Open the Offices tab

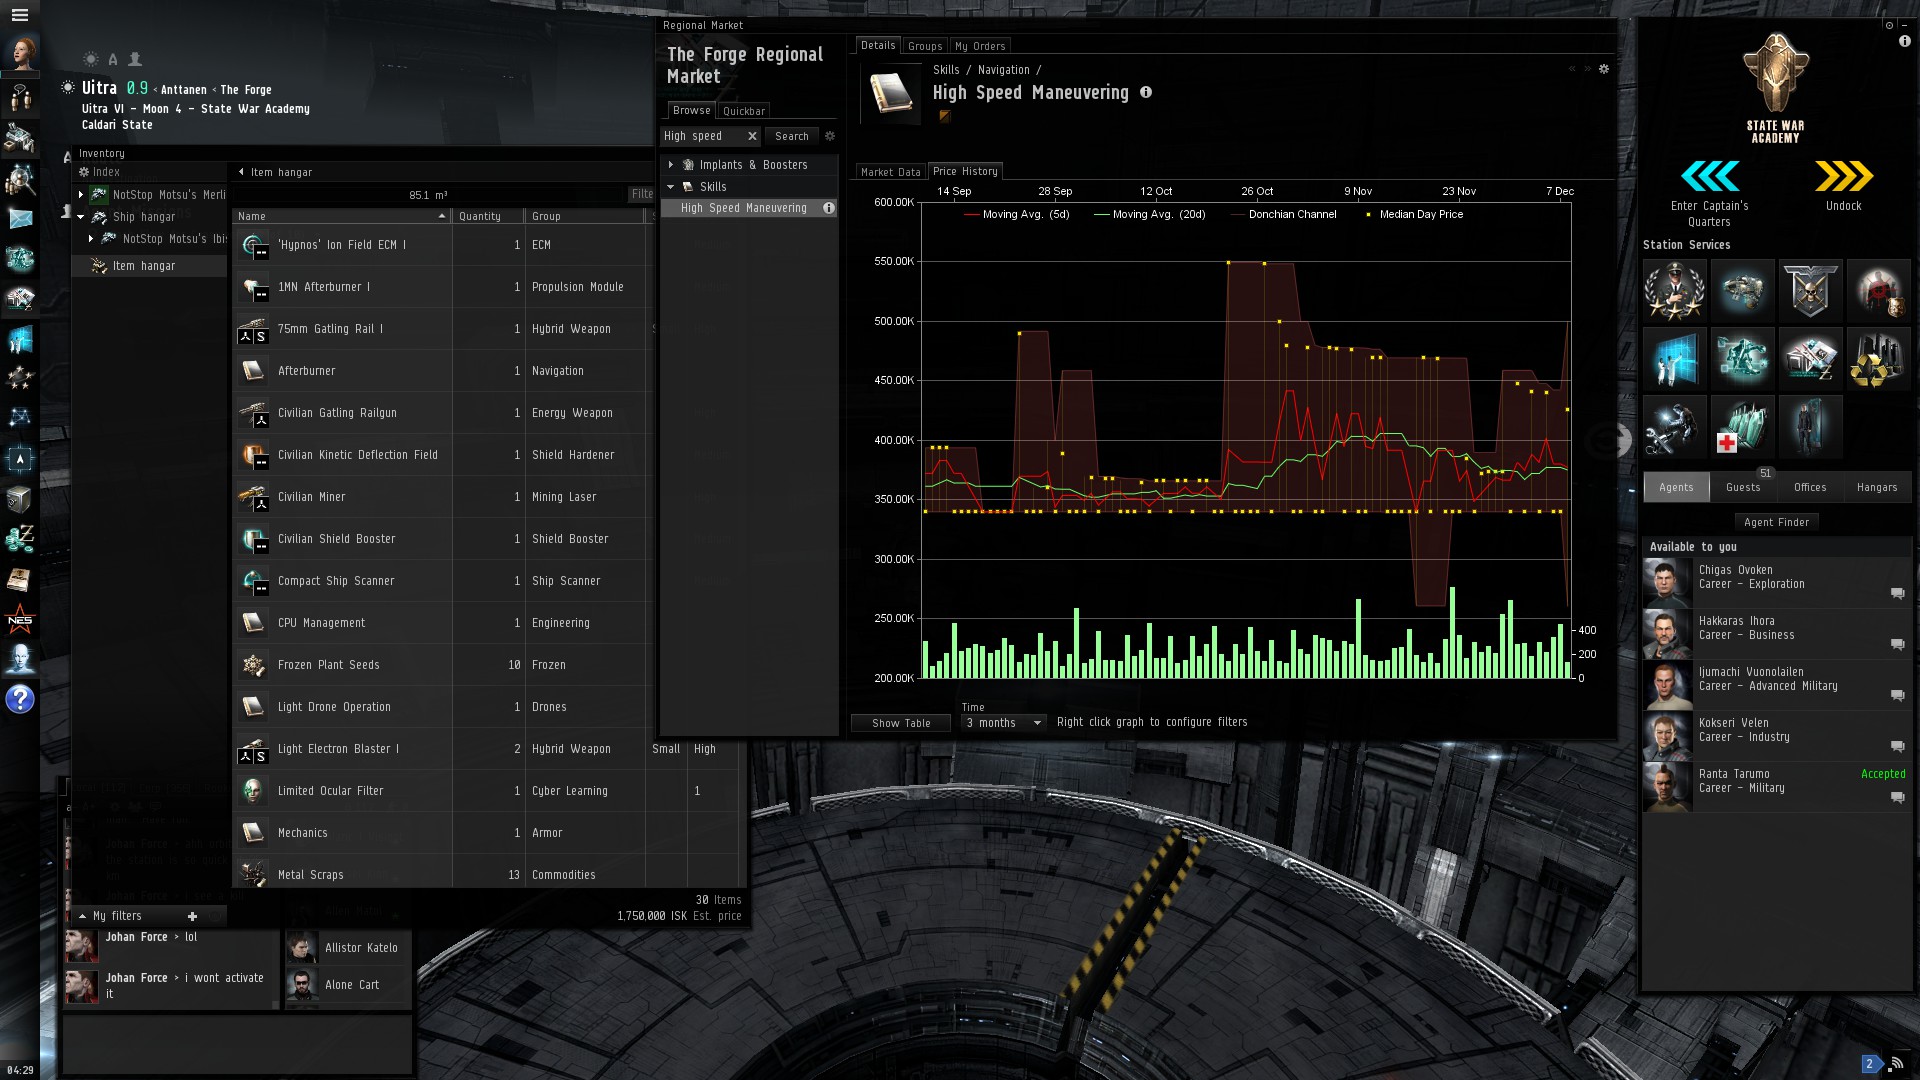pos(1810,487)
